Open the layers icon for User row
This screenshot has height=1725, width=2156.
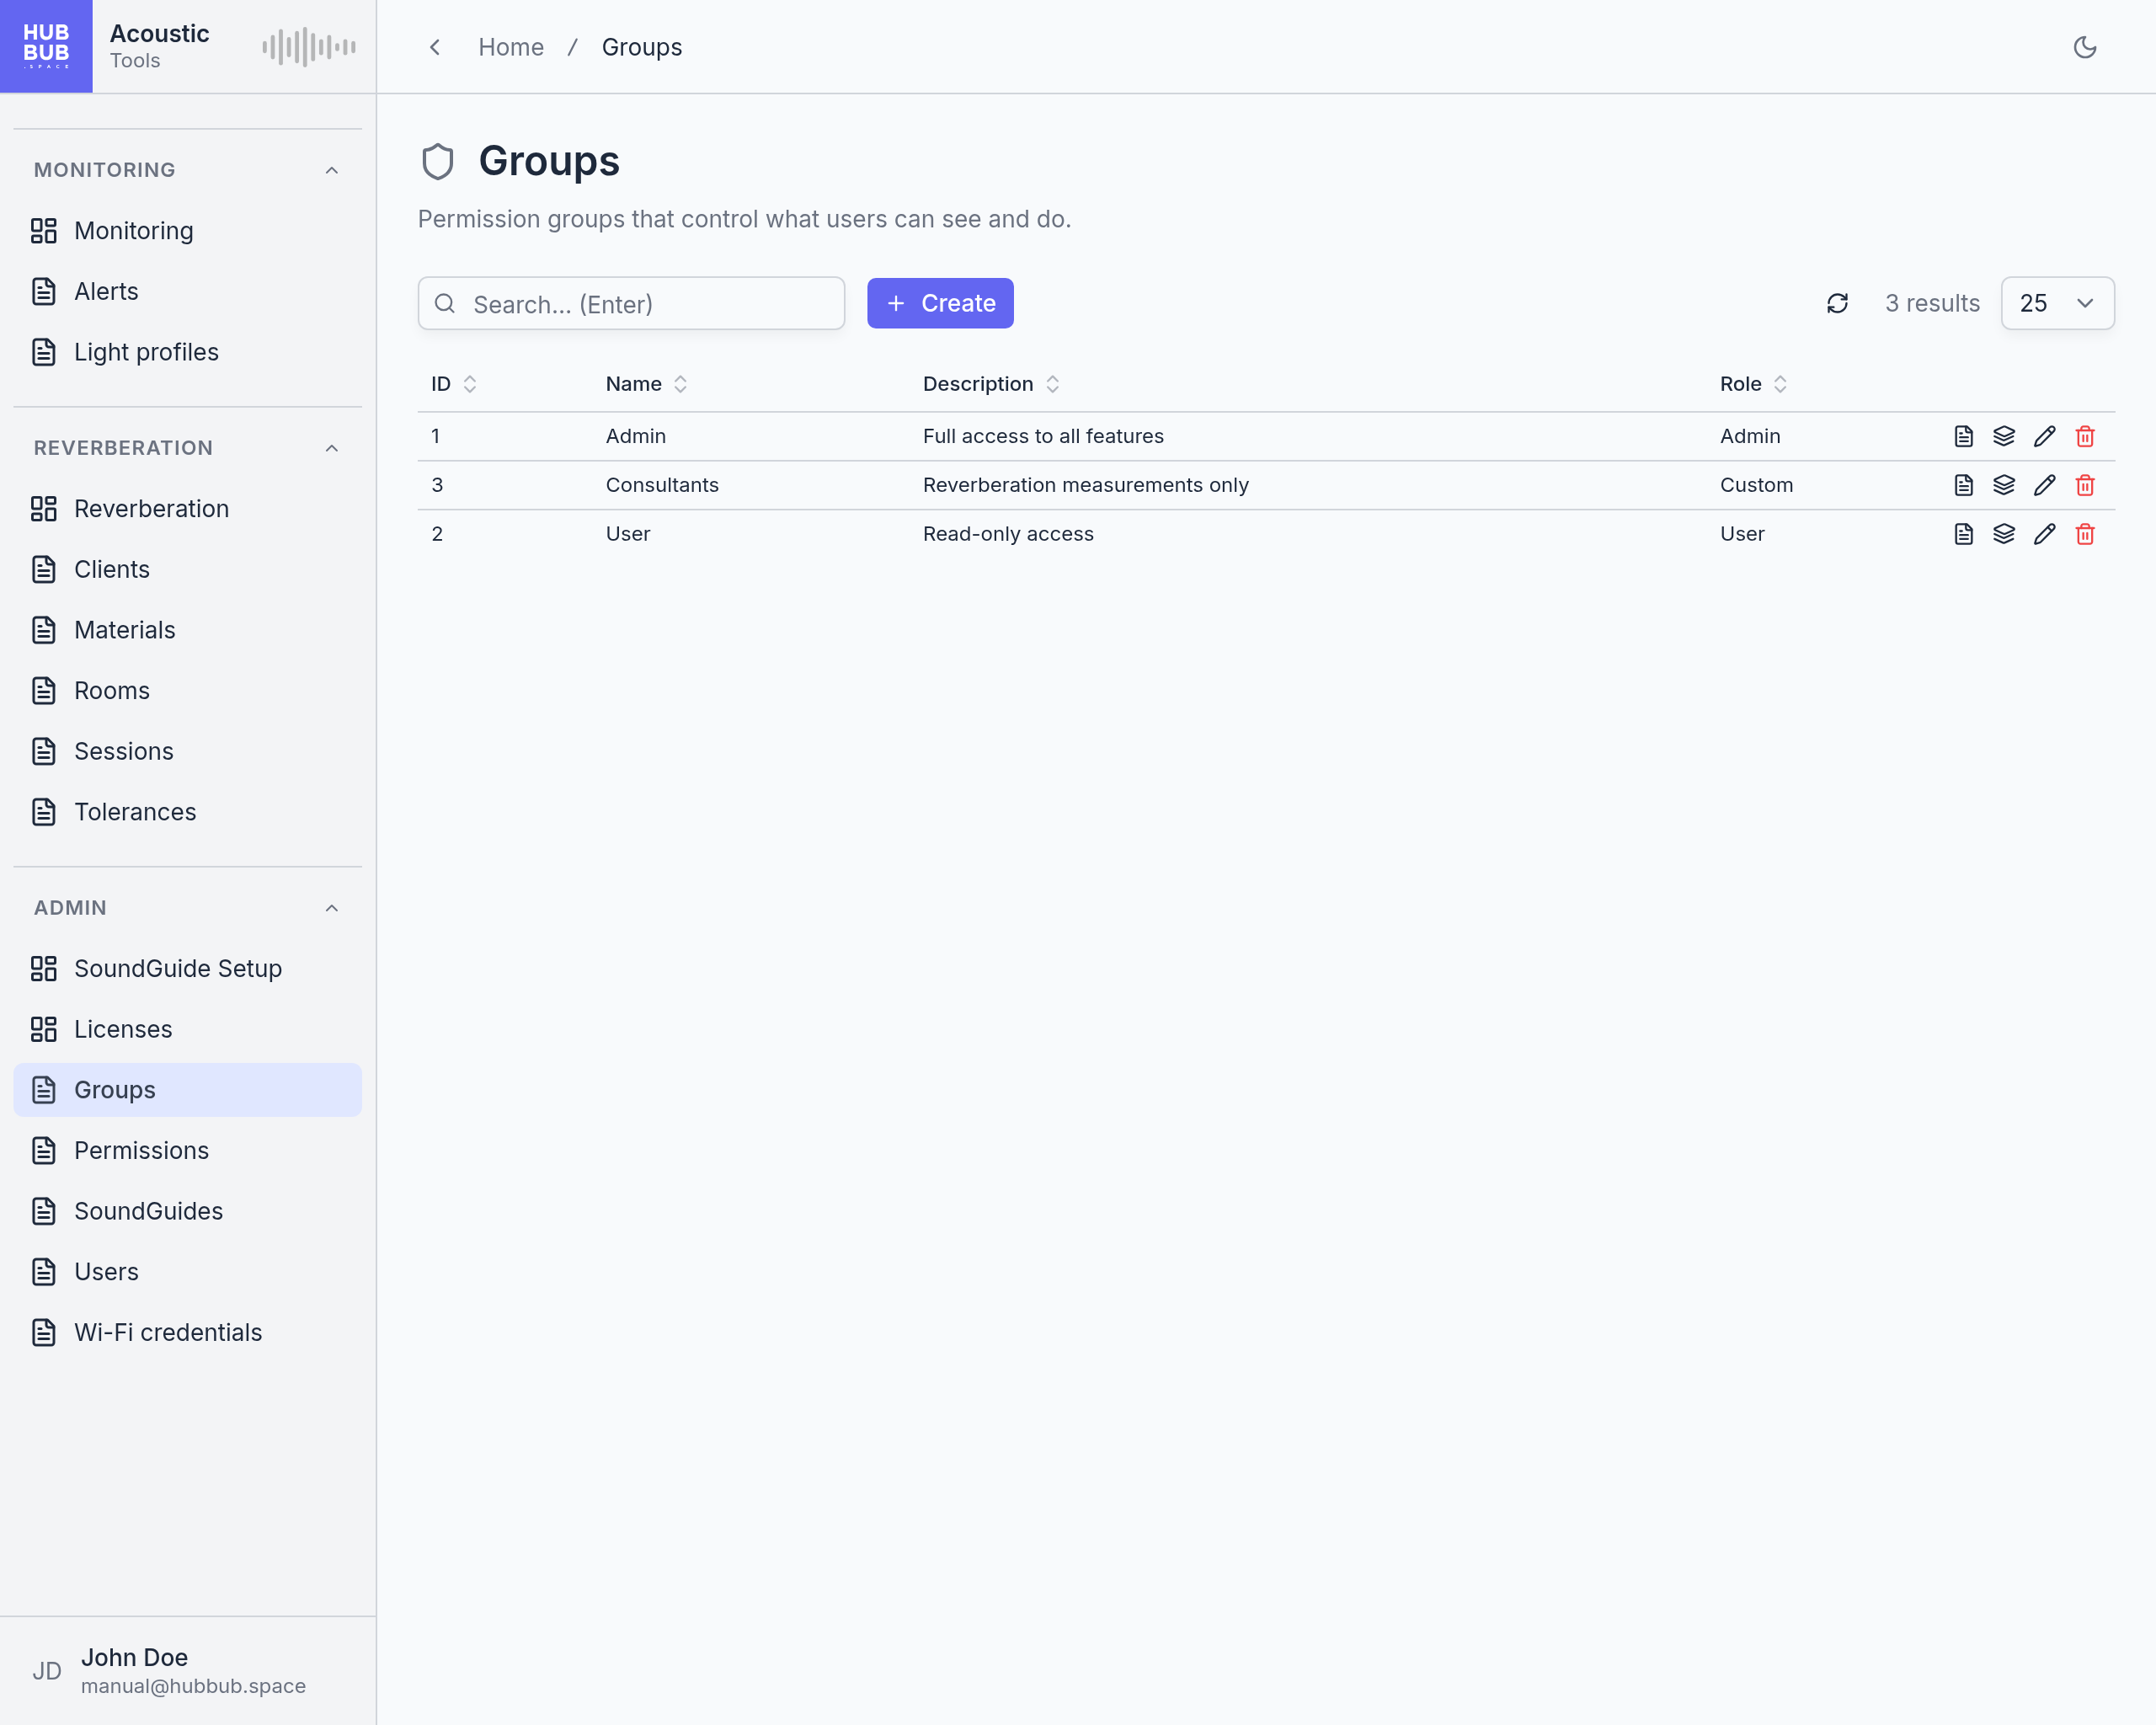click(2003, 534)
